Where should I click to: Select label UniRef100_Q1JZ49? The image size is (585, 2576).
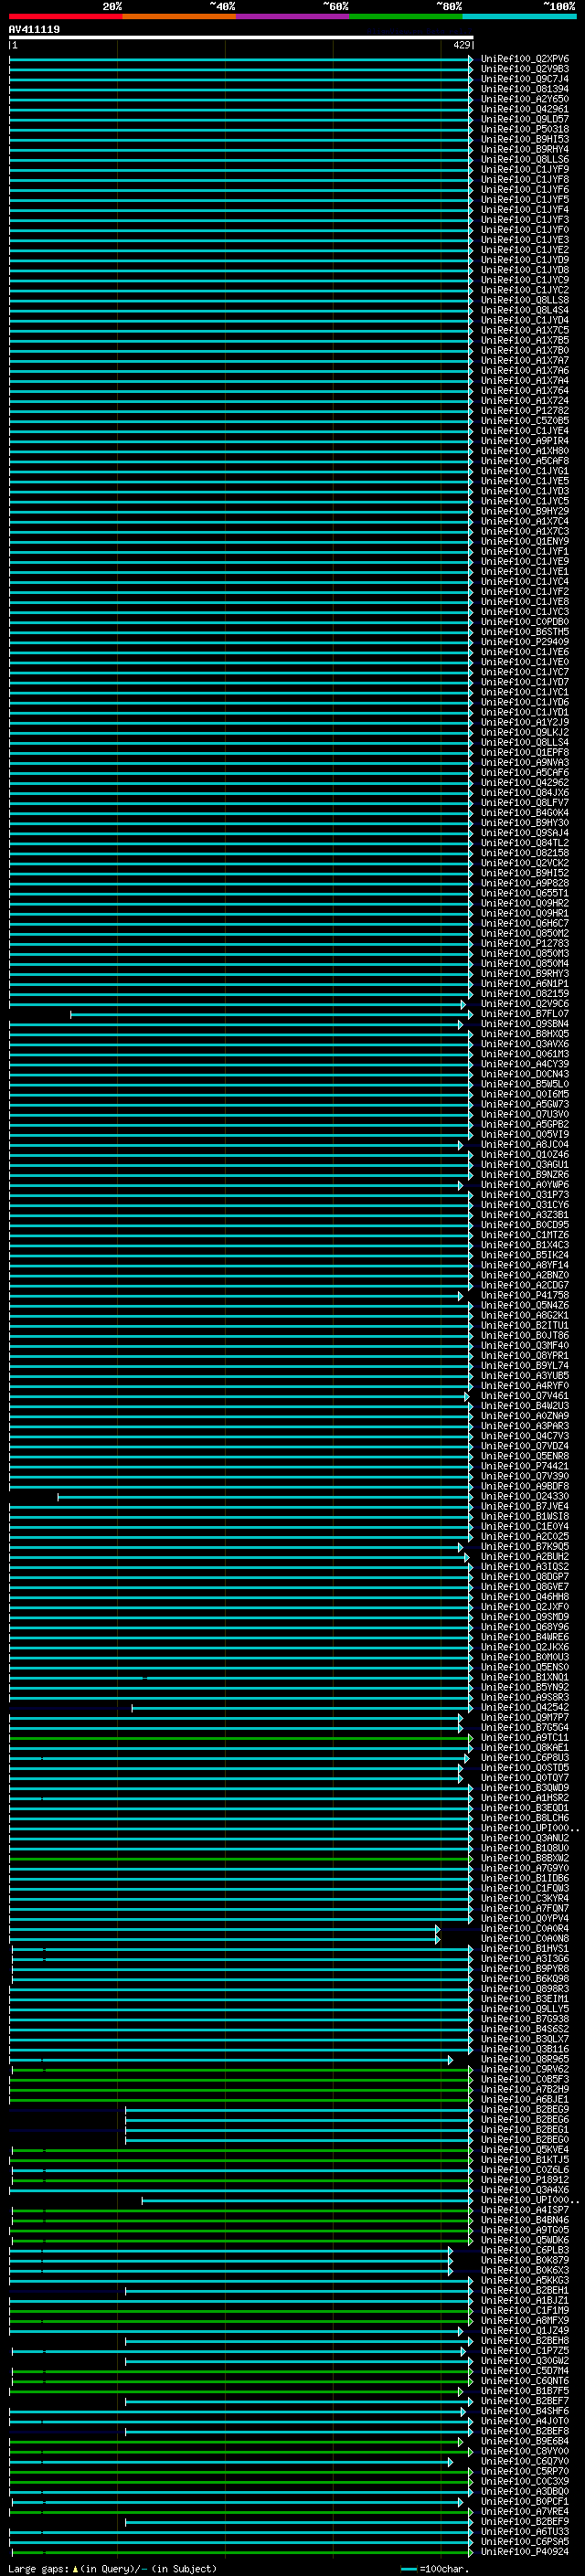pyautogui.click(x=525, y=2330)
